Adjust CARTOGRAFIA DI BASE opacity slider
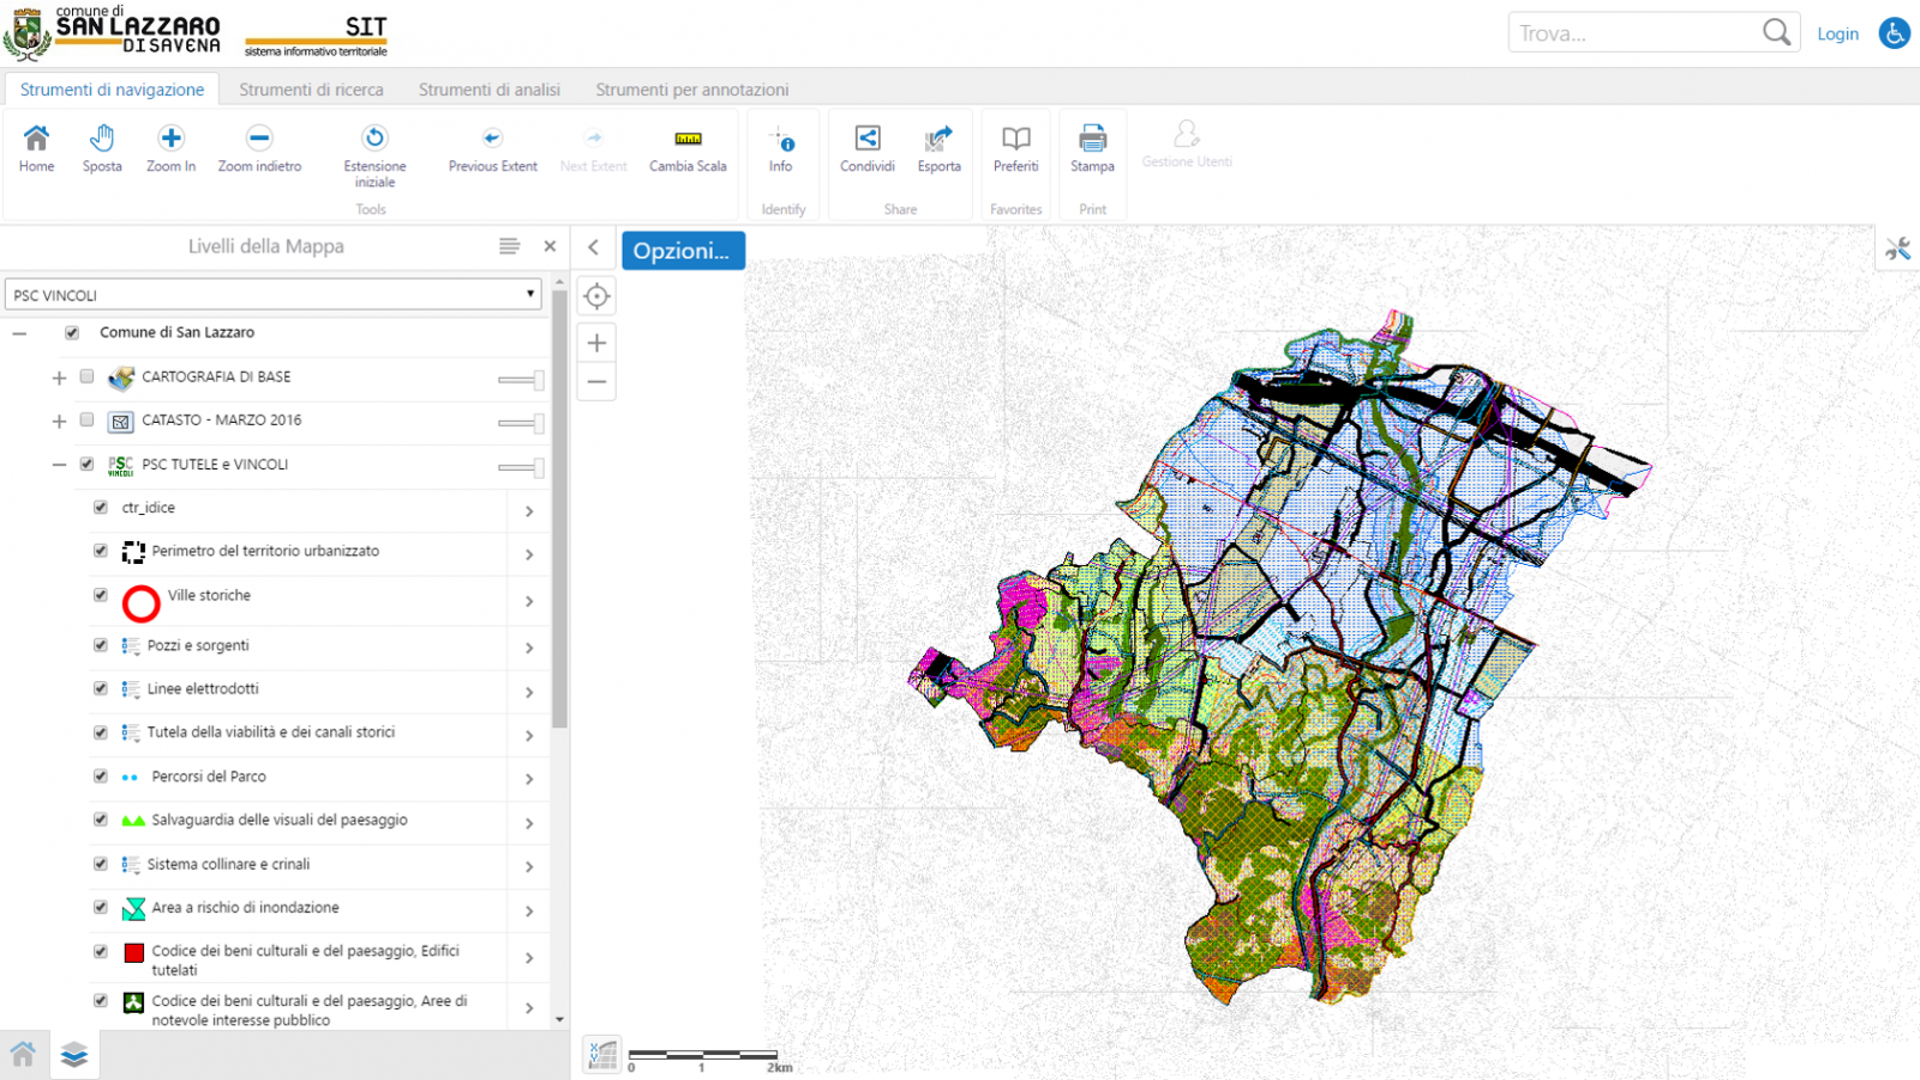1920x1080 pixels. pyautogui.click(x=521, y=379)
